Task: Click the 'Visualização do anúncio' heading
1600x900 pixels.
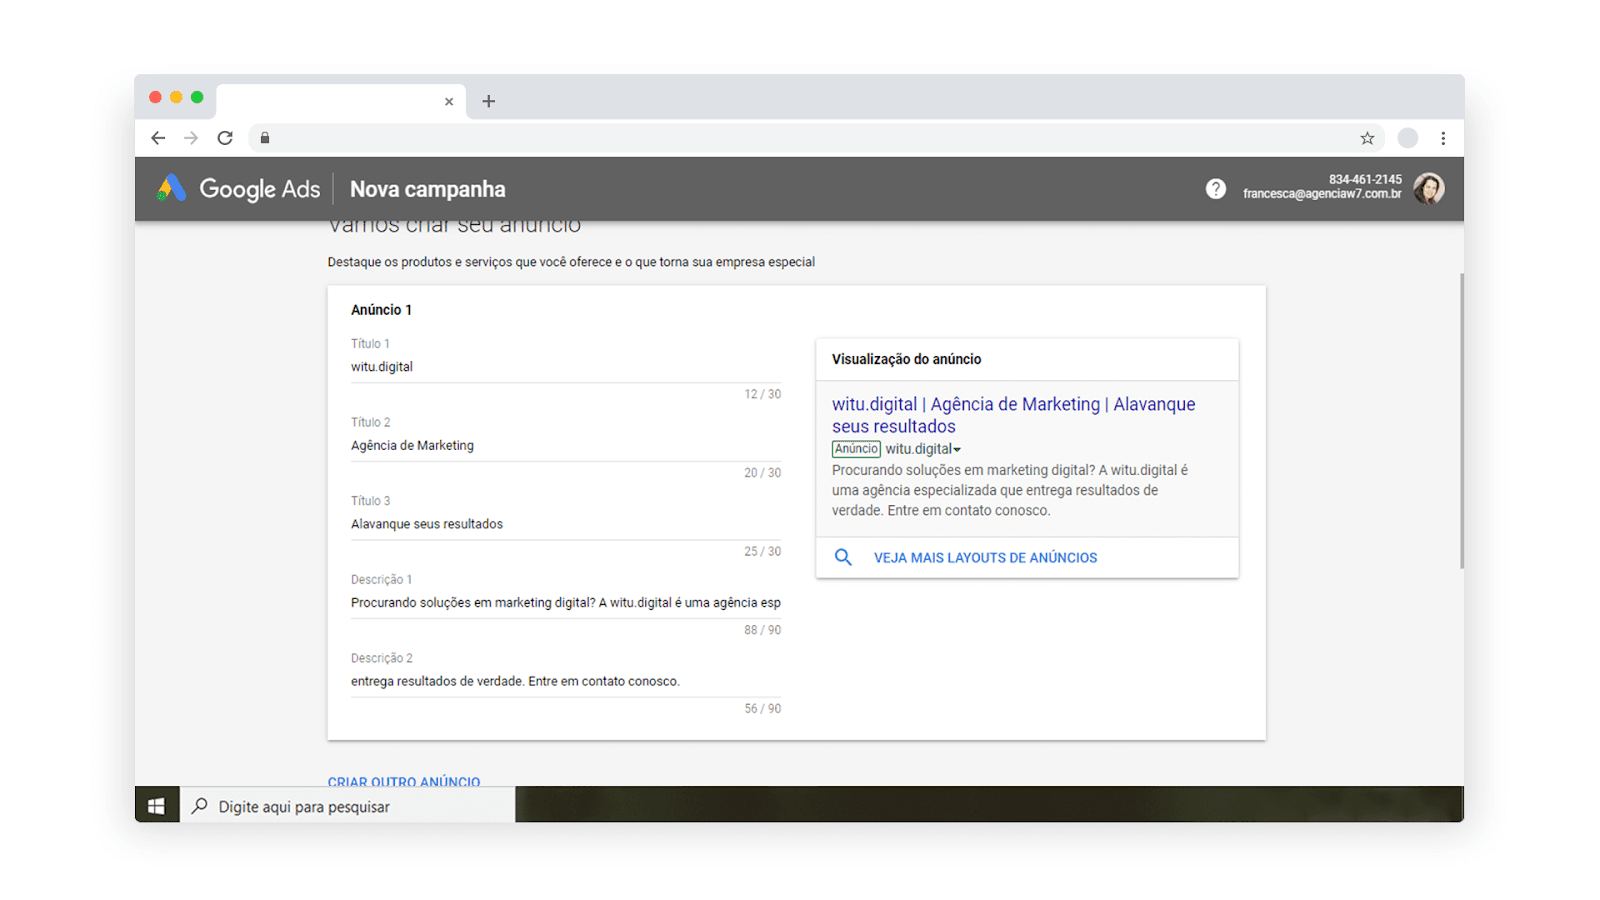Action: 906,359
